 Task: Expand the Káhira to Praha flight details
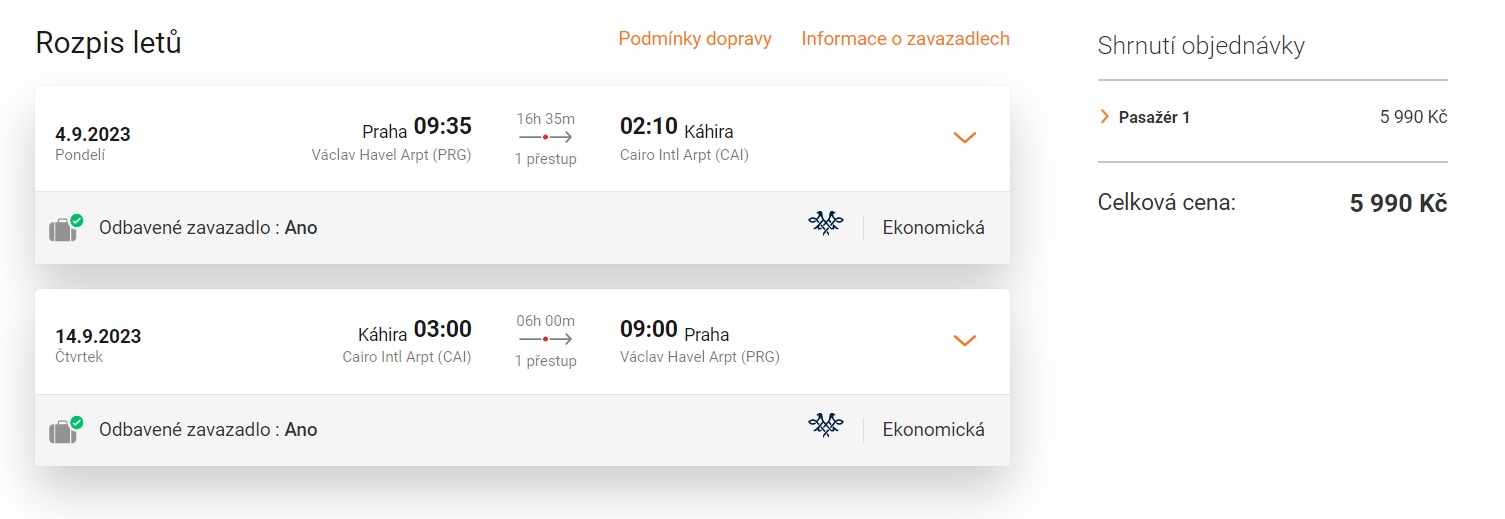point(964,340)
